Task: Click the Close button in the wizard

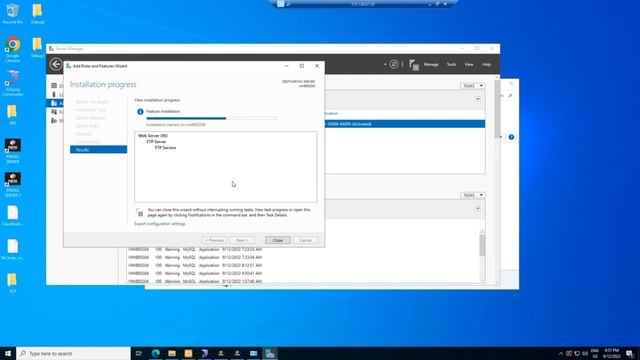Action: (x=278, y=240)
